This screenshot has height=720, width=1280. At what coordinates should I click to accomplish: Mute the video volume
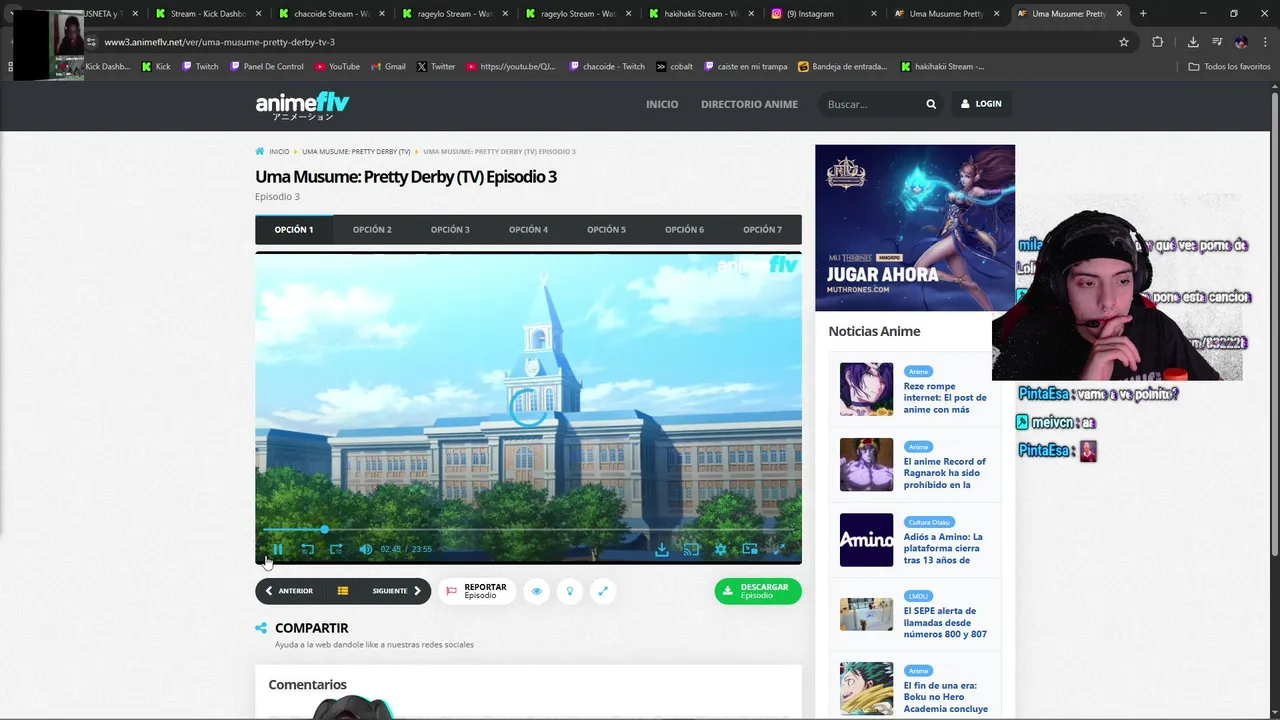(x=366, y=549)
